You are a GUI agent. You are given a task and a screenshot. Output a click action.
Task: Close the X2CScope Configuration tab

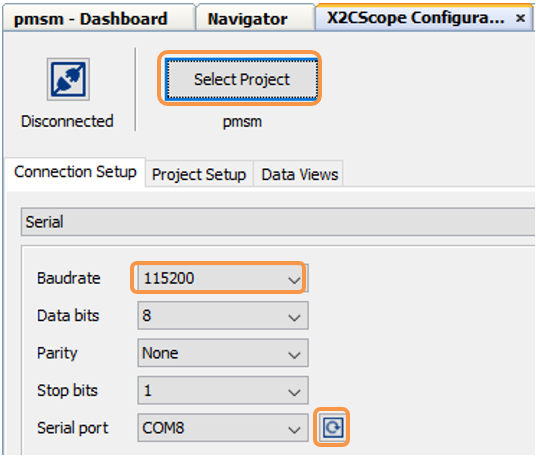[520, 18]
